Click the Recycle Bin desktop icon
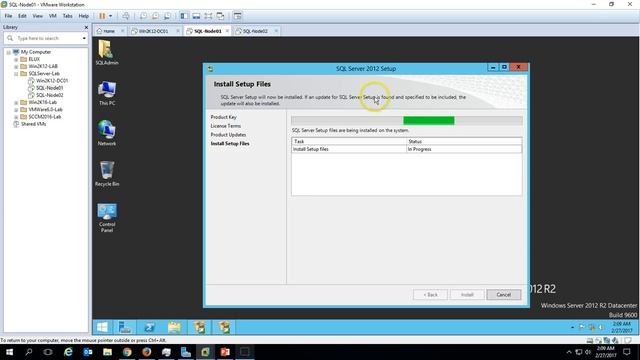640x360 pixels. [x=107, y=173]
